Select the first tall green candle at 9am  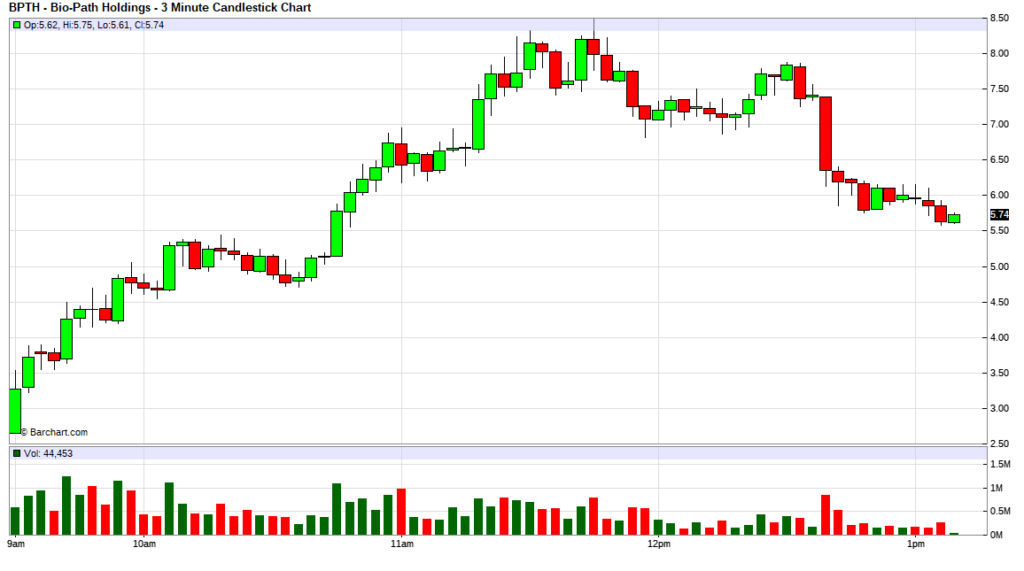click(15, 410)
